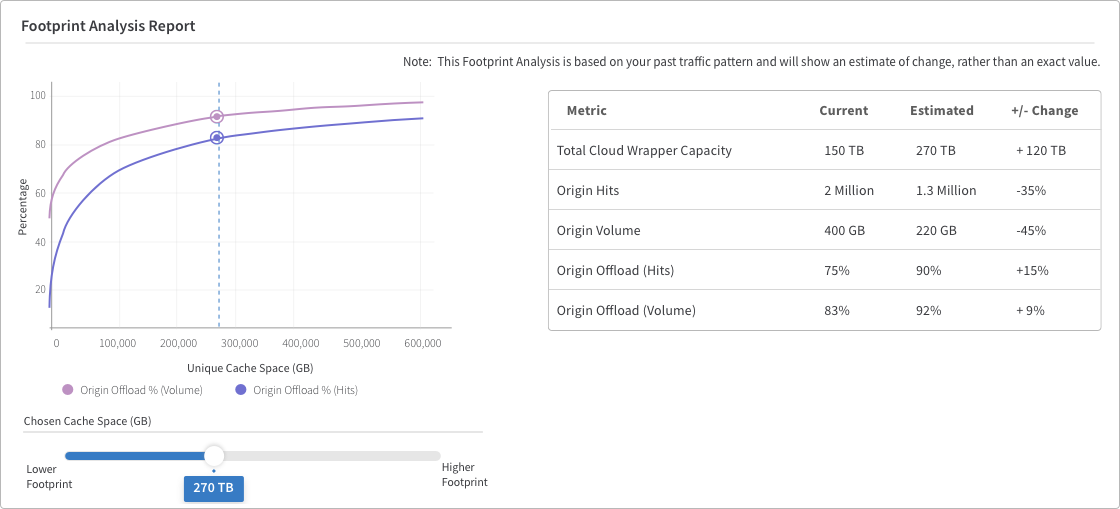1120x509 pixels.
Task: Click the gray unfilled part of the cache slider
Action: point(330,456)
